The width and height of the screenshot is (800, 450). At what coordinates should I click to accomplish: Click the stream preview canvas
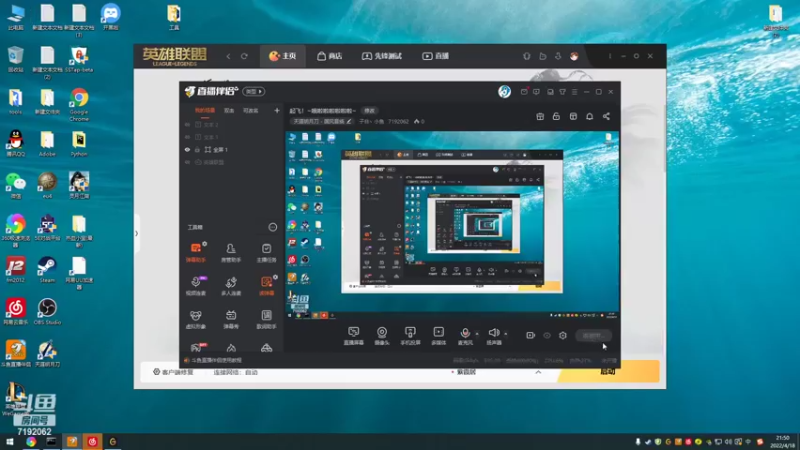452,226
